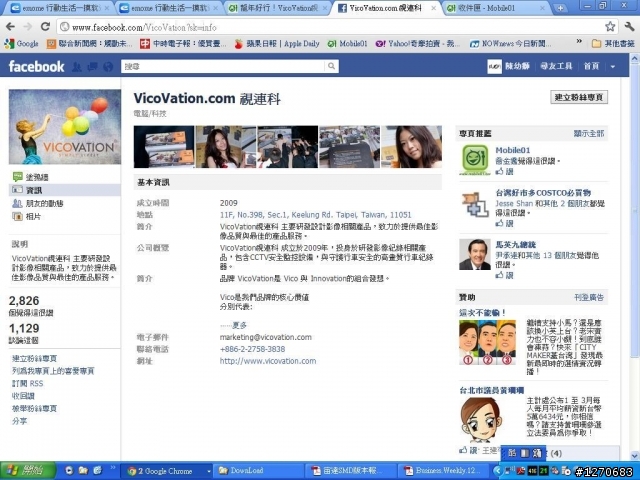
Task: Open the NOWnews bookmark
Action: tap(510, 44)
